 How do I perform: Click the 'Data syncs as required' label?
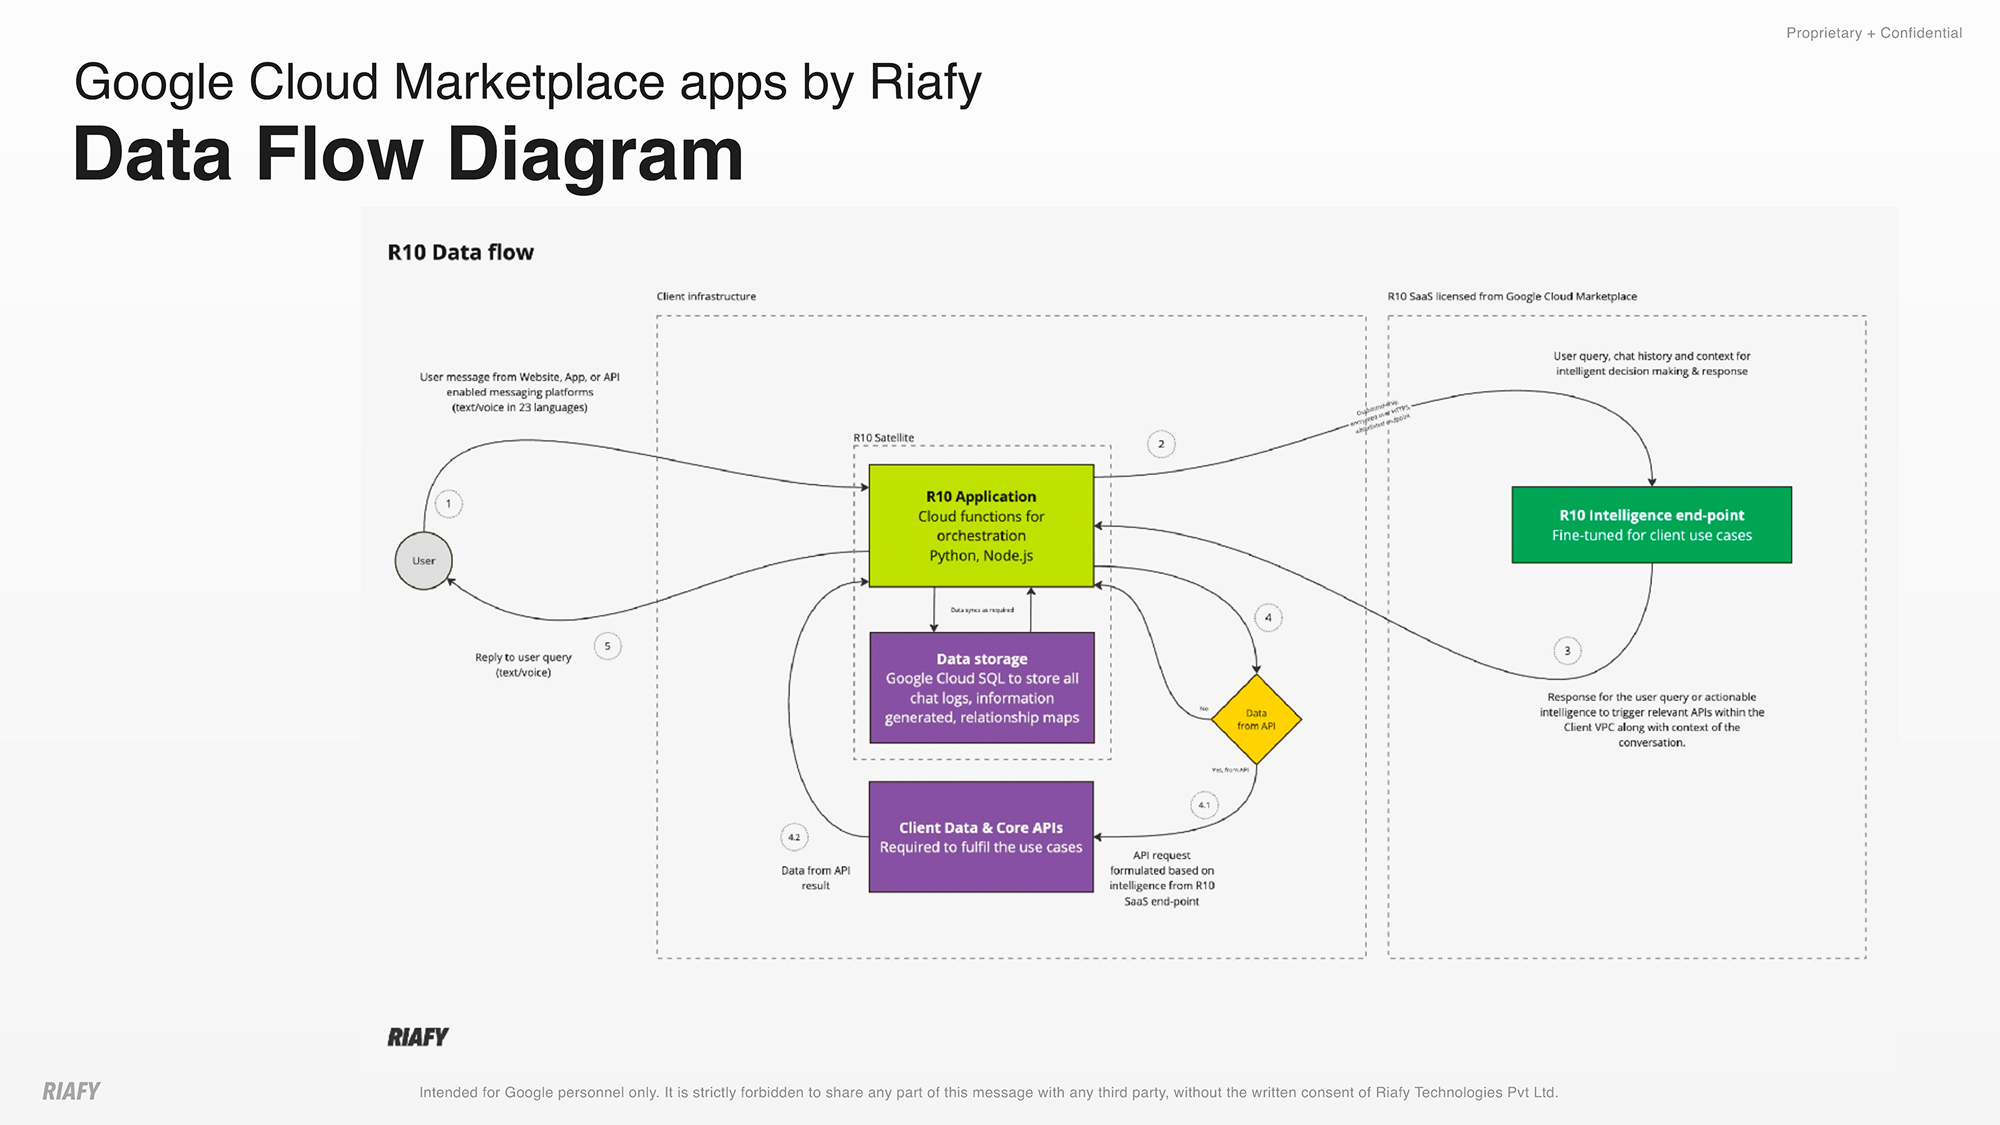coord(982,610)
